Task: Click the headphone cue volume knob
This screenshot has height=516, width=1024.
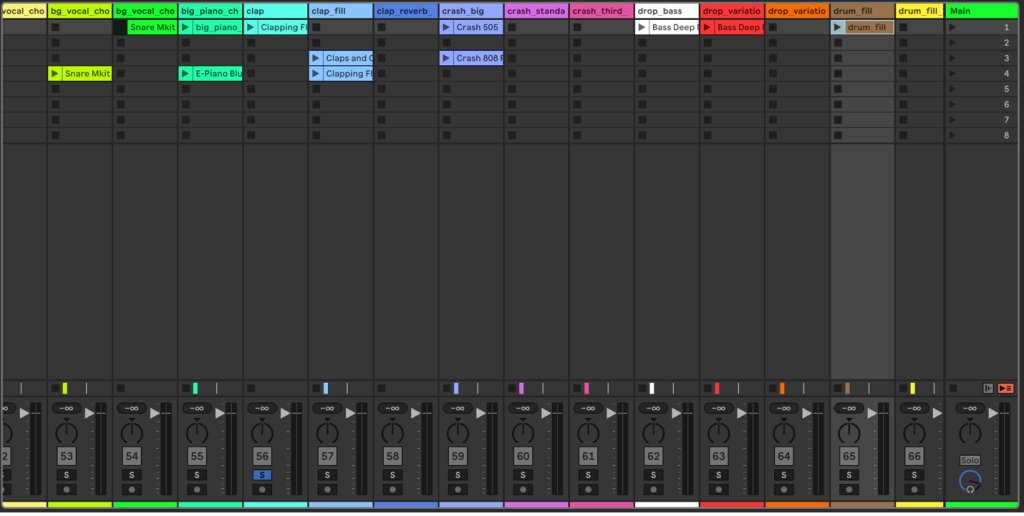Action: pyautogui.click(x=970, y=482)
